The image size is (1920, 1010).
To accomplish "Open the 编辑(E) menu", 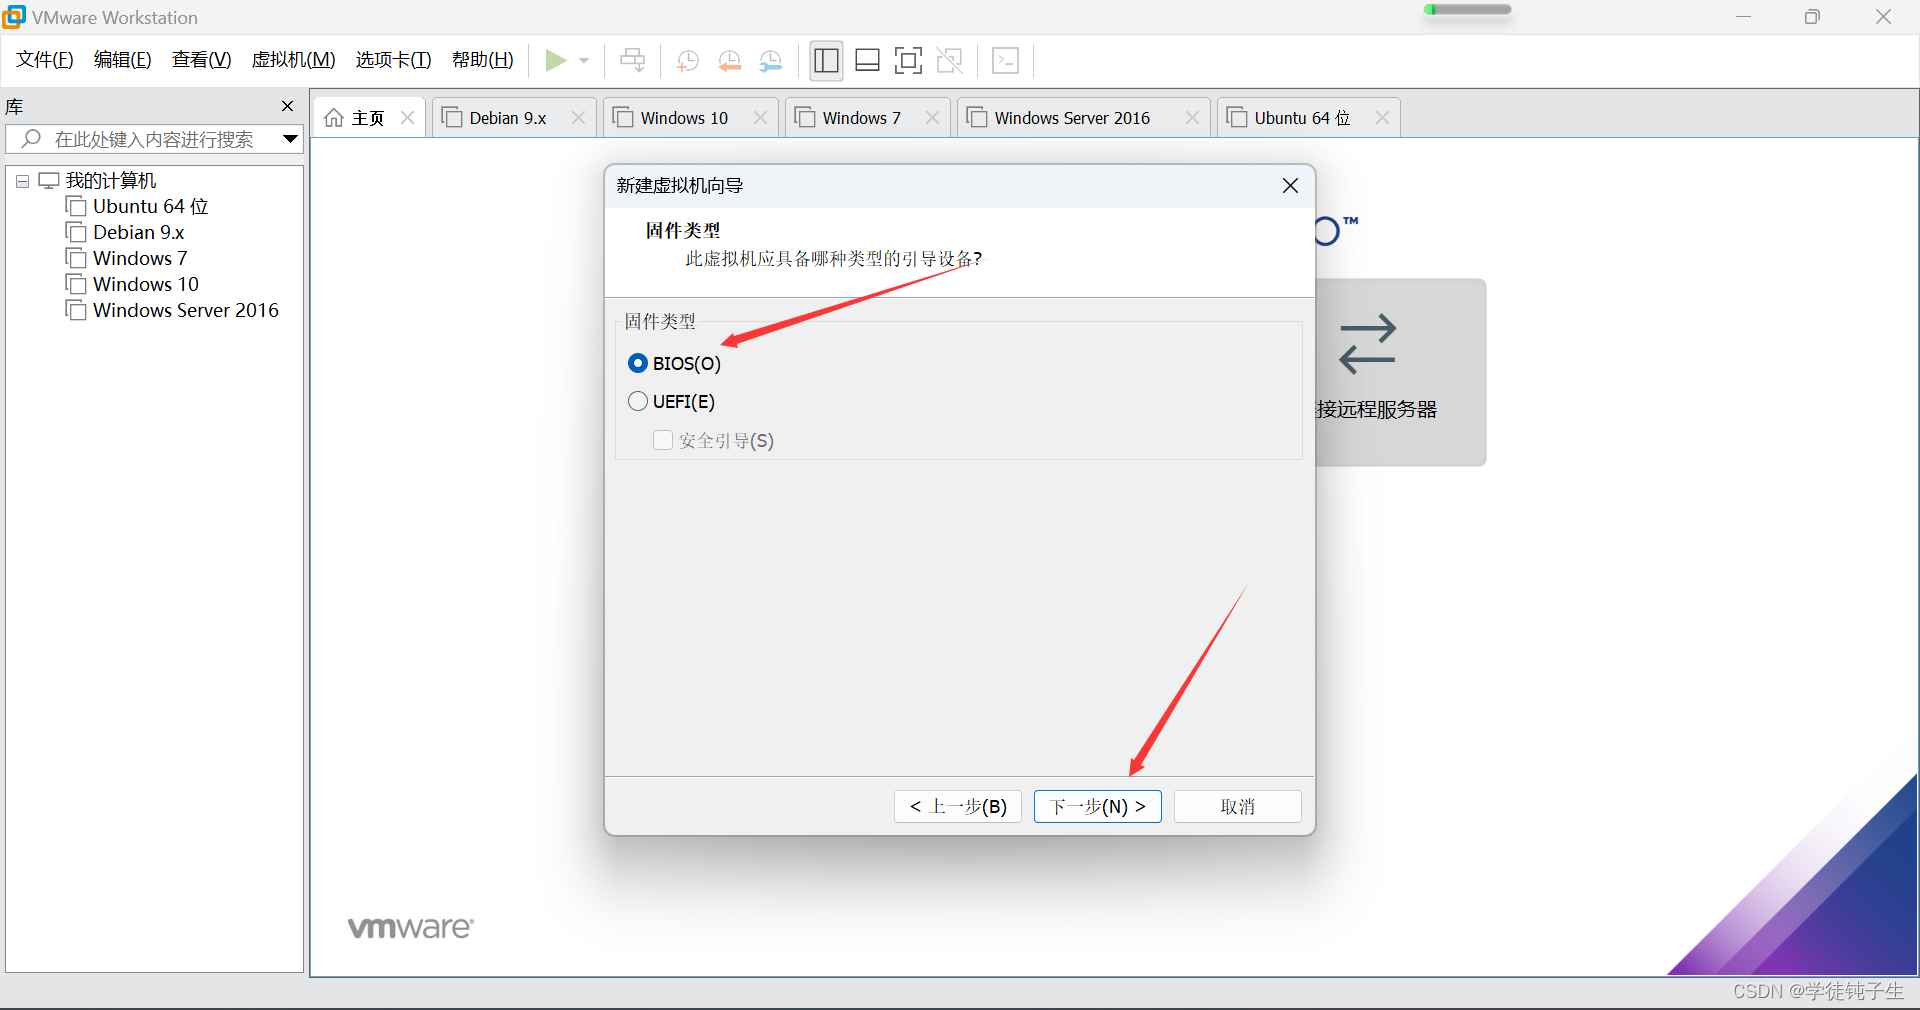I will (123, 60).
